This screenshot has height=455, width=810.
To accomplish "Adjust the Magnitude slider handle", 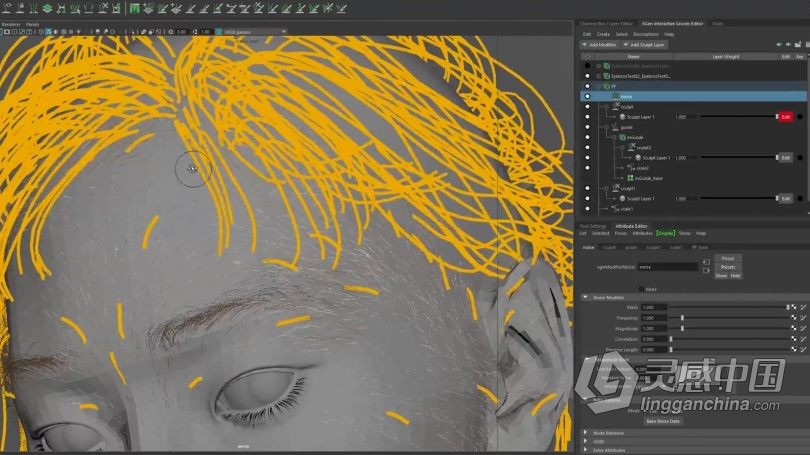I will coord(682,328).
